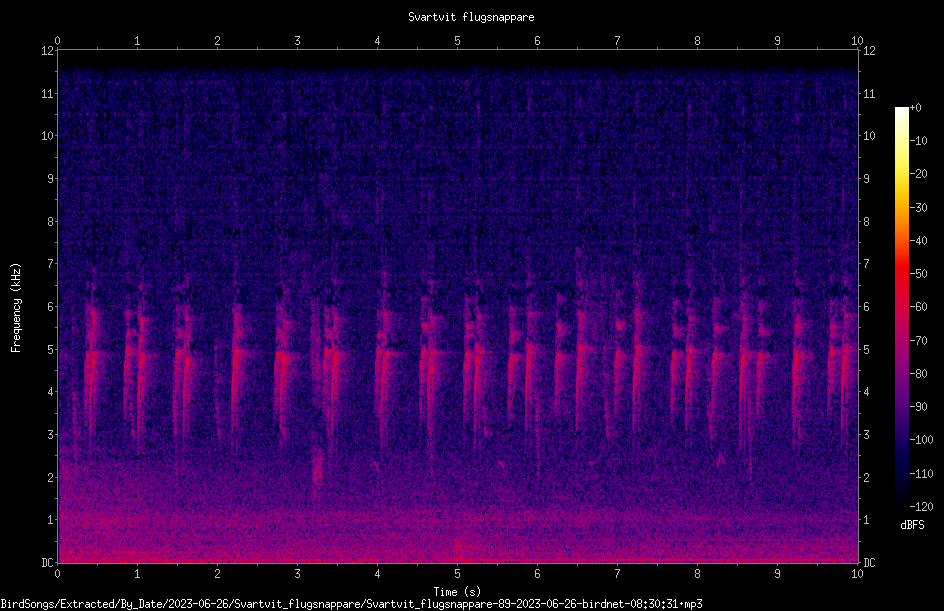Click the 'dBFS' label under the color bar
The image size is (944, 611).
912,525
